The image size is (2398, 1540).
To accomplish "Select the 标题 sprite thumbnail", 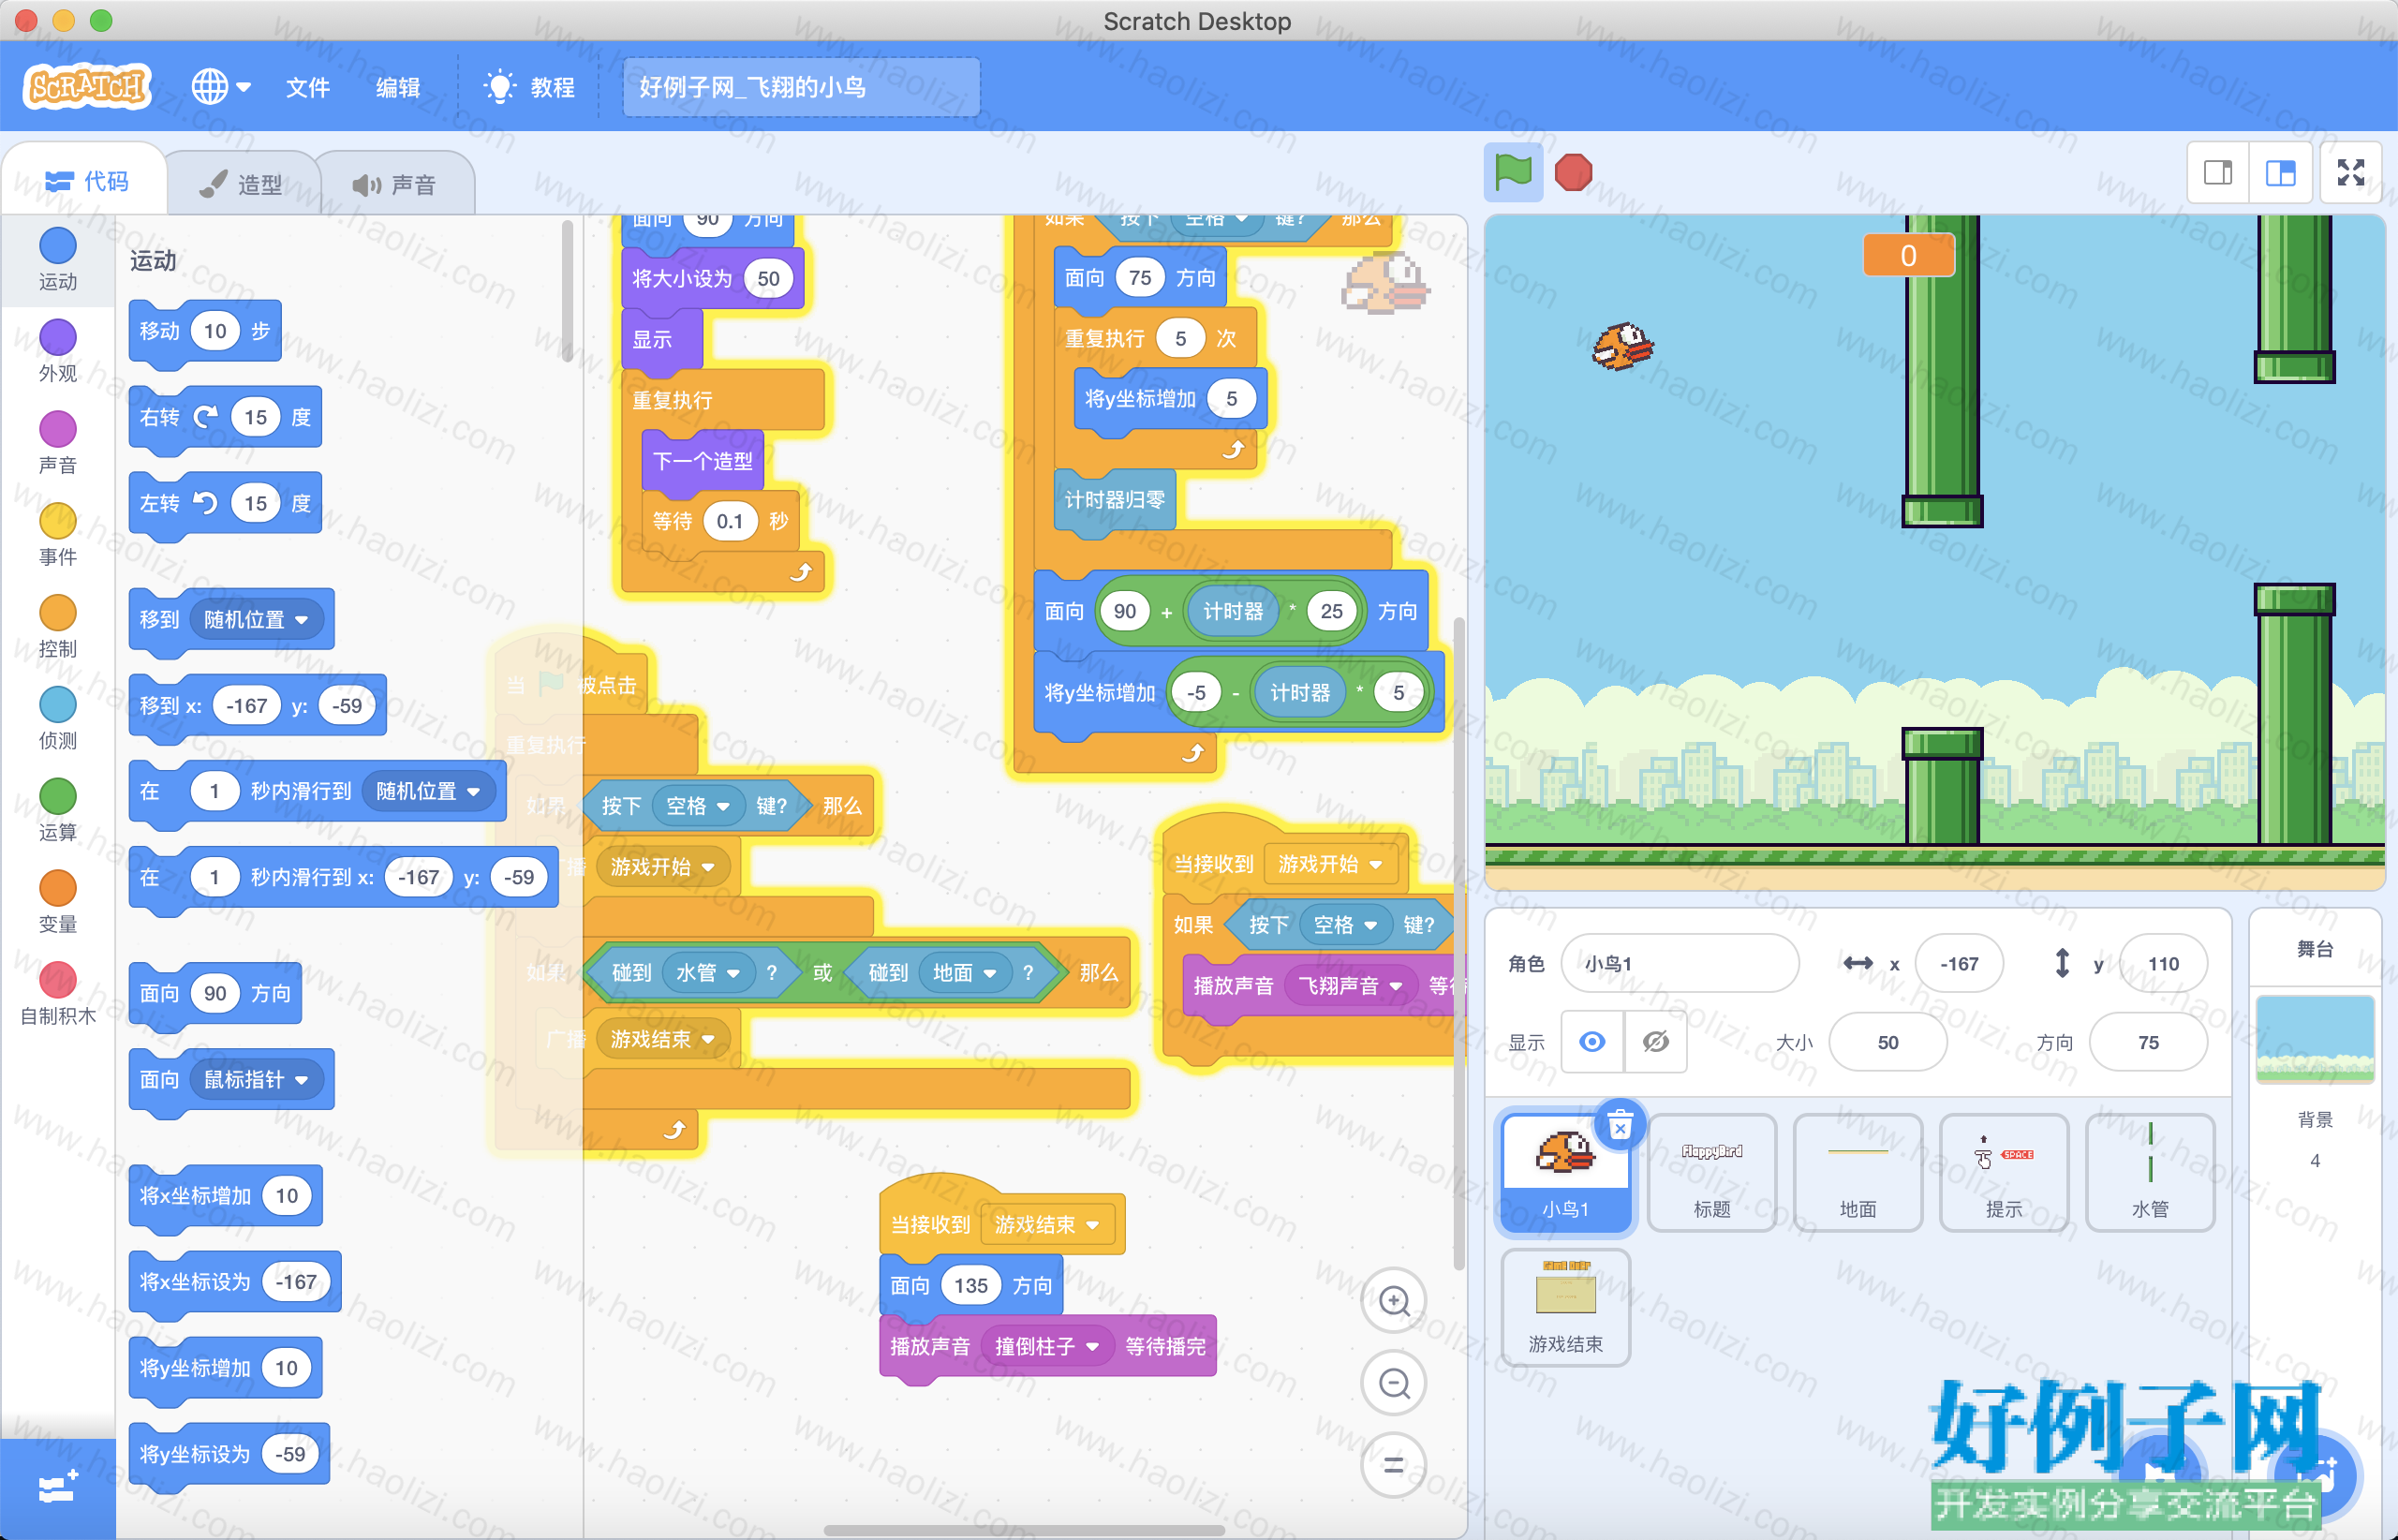I will (1711, 1173).
